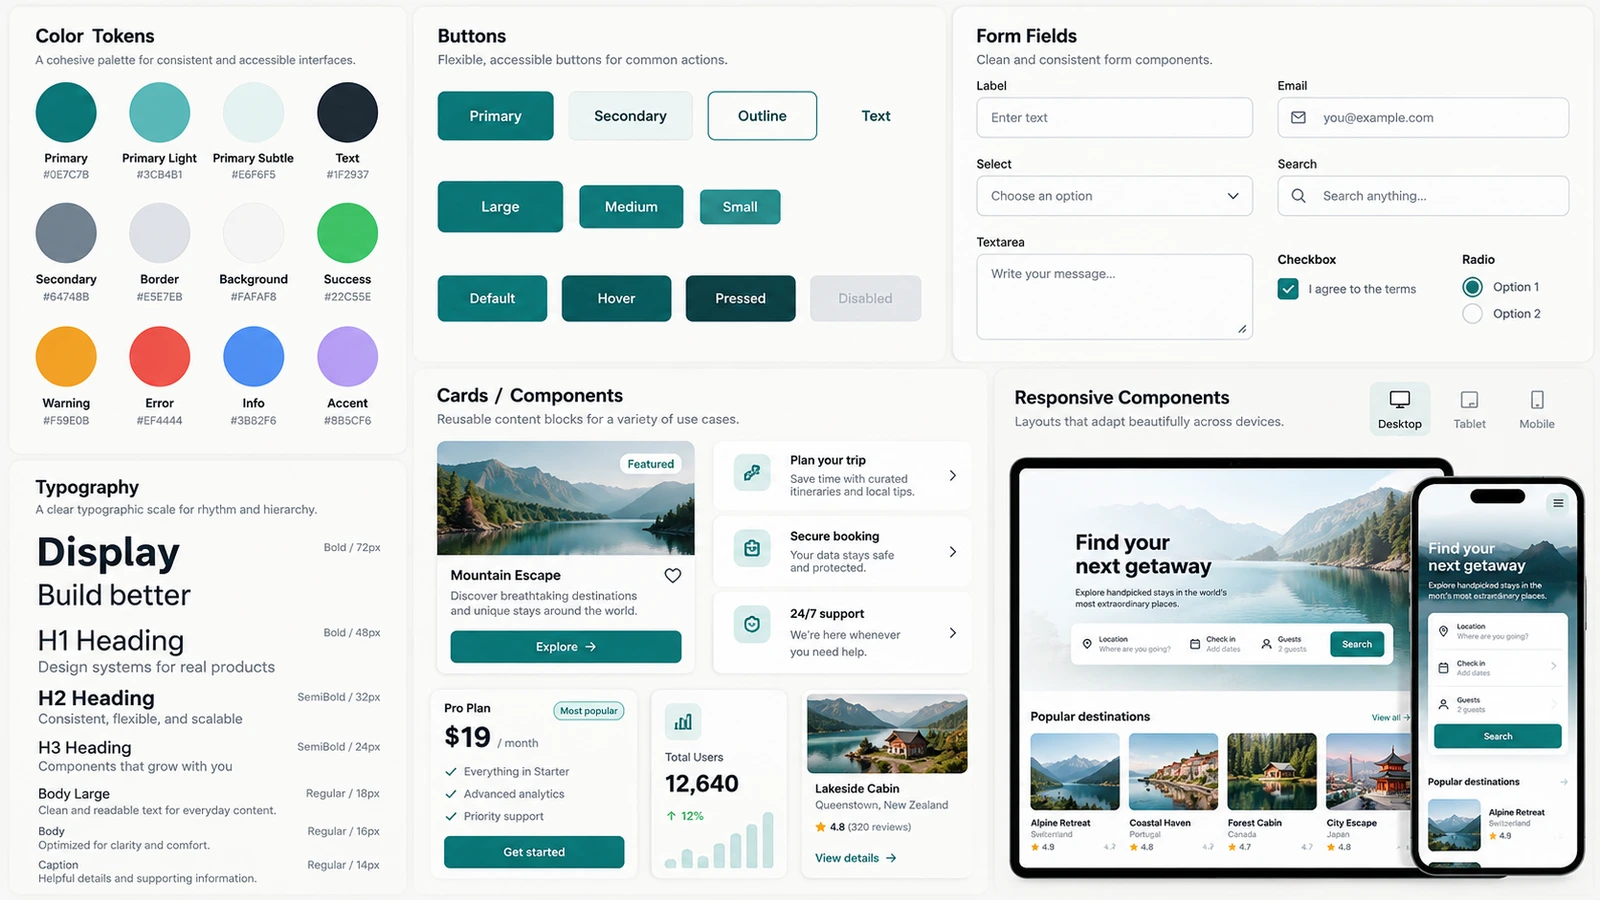
Task: Expand the Secure booking chevron
Action: (952, 552)
